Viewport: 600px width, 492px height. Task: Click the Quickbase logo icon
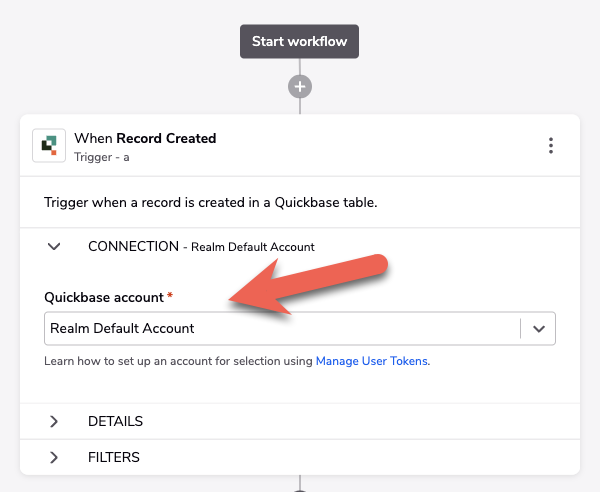tap(49, 145)
